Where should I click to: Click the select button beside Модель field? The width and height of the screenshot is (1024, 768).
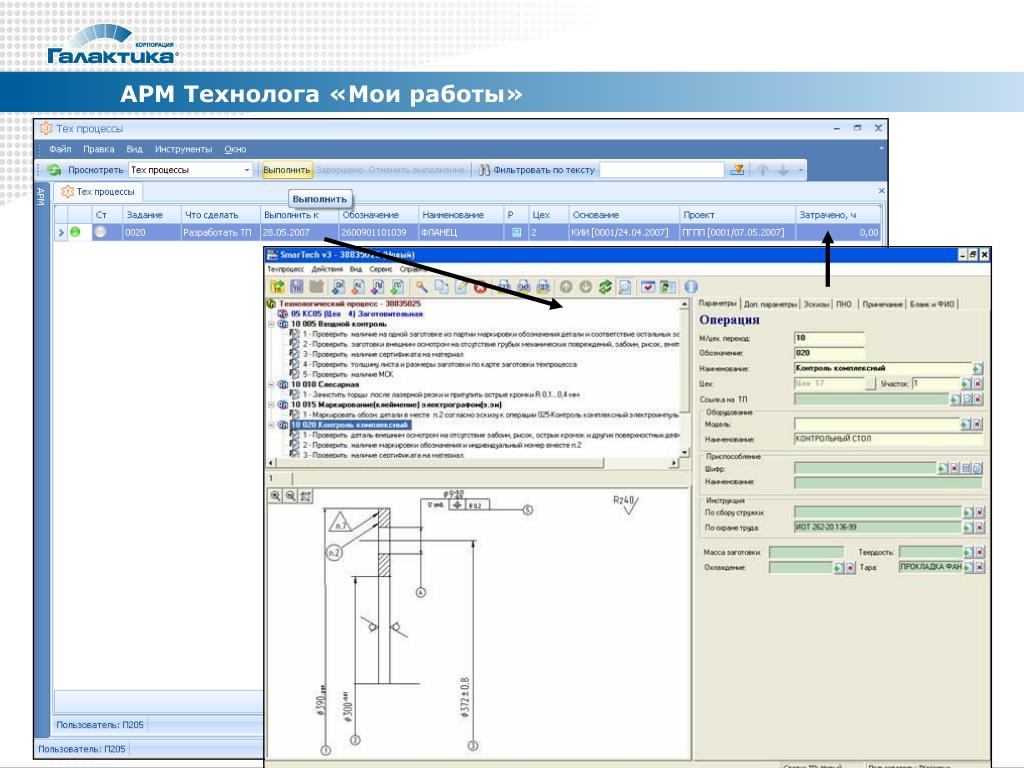click(x=966, y=424)
